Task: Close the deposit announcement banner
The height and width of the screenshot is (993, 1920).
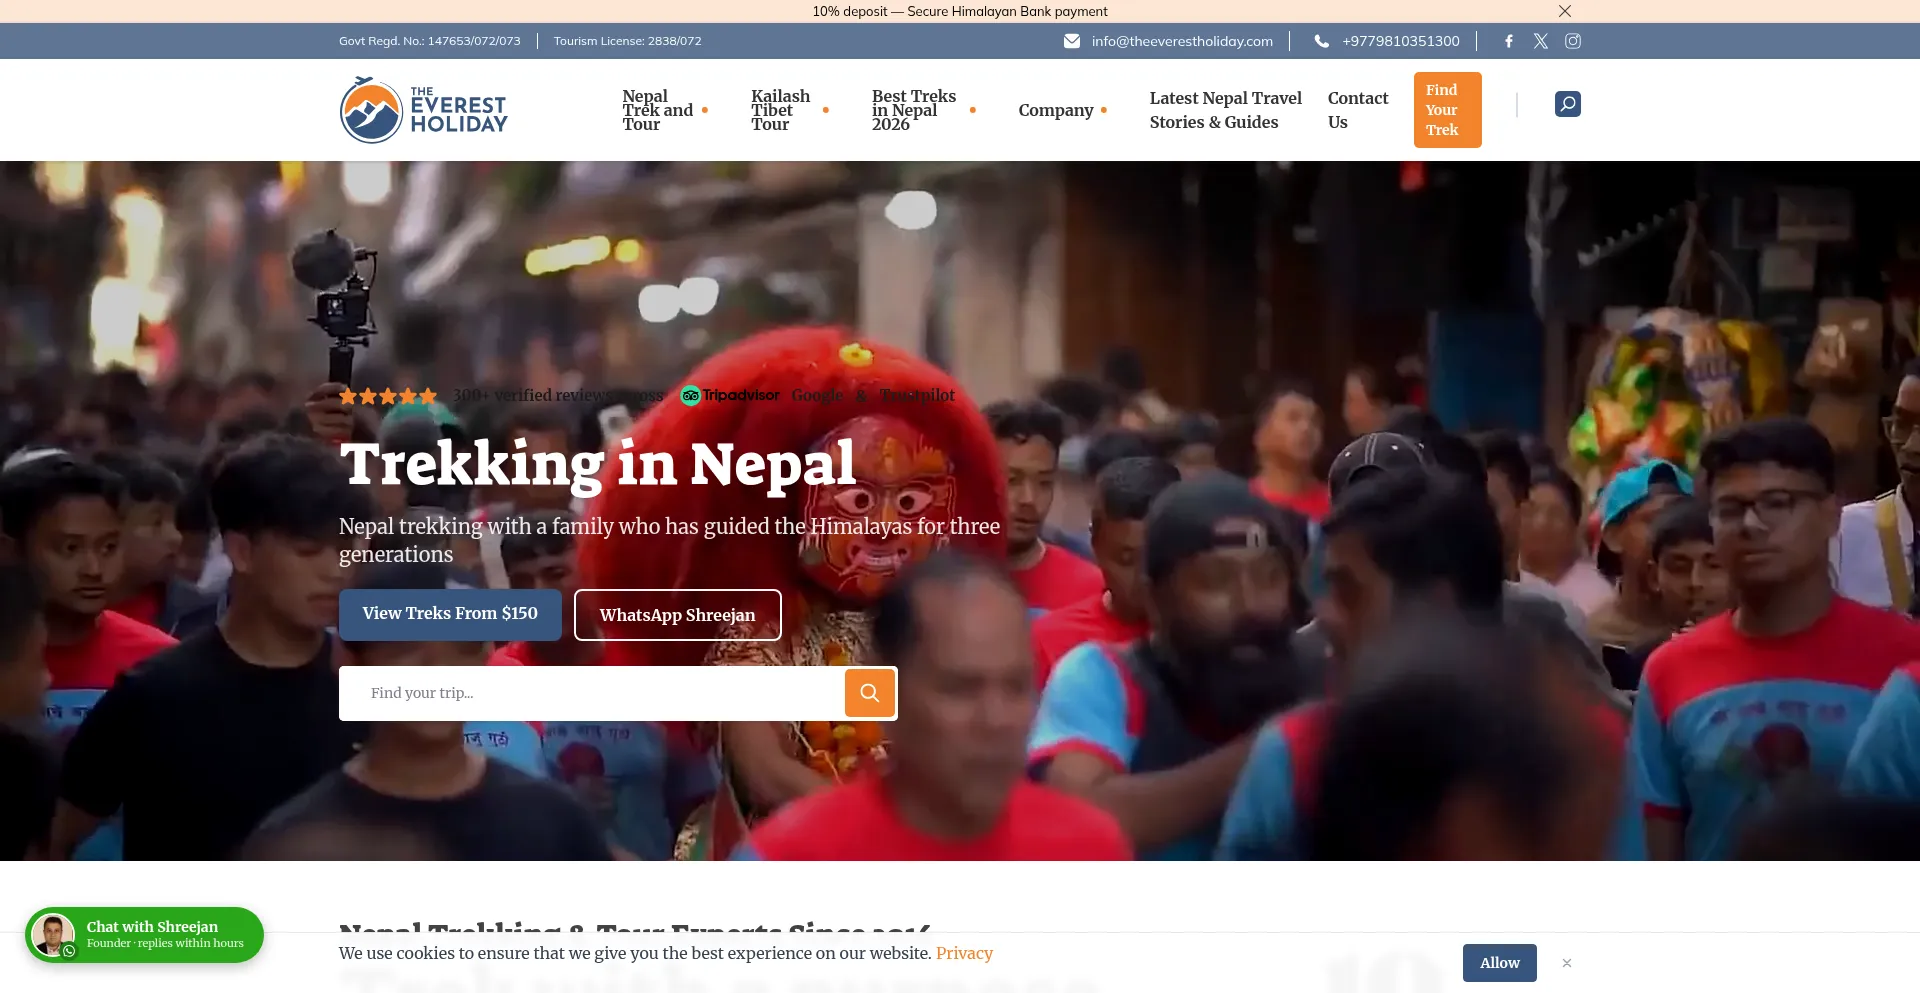Action: click(1565, 11)
